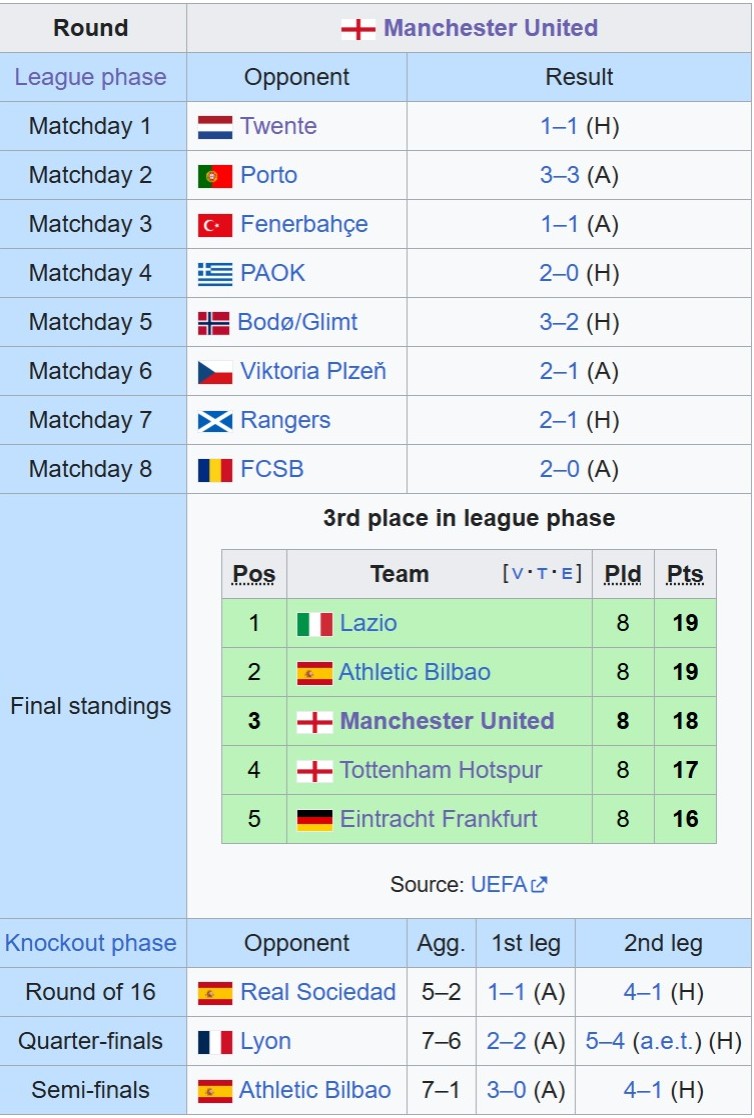The image size is (754, 1118).
Task: Open the Viktoria Plzeň team link
Action: click(313, 372)
